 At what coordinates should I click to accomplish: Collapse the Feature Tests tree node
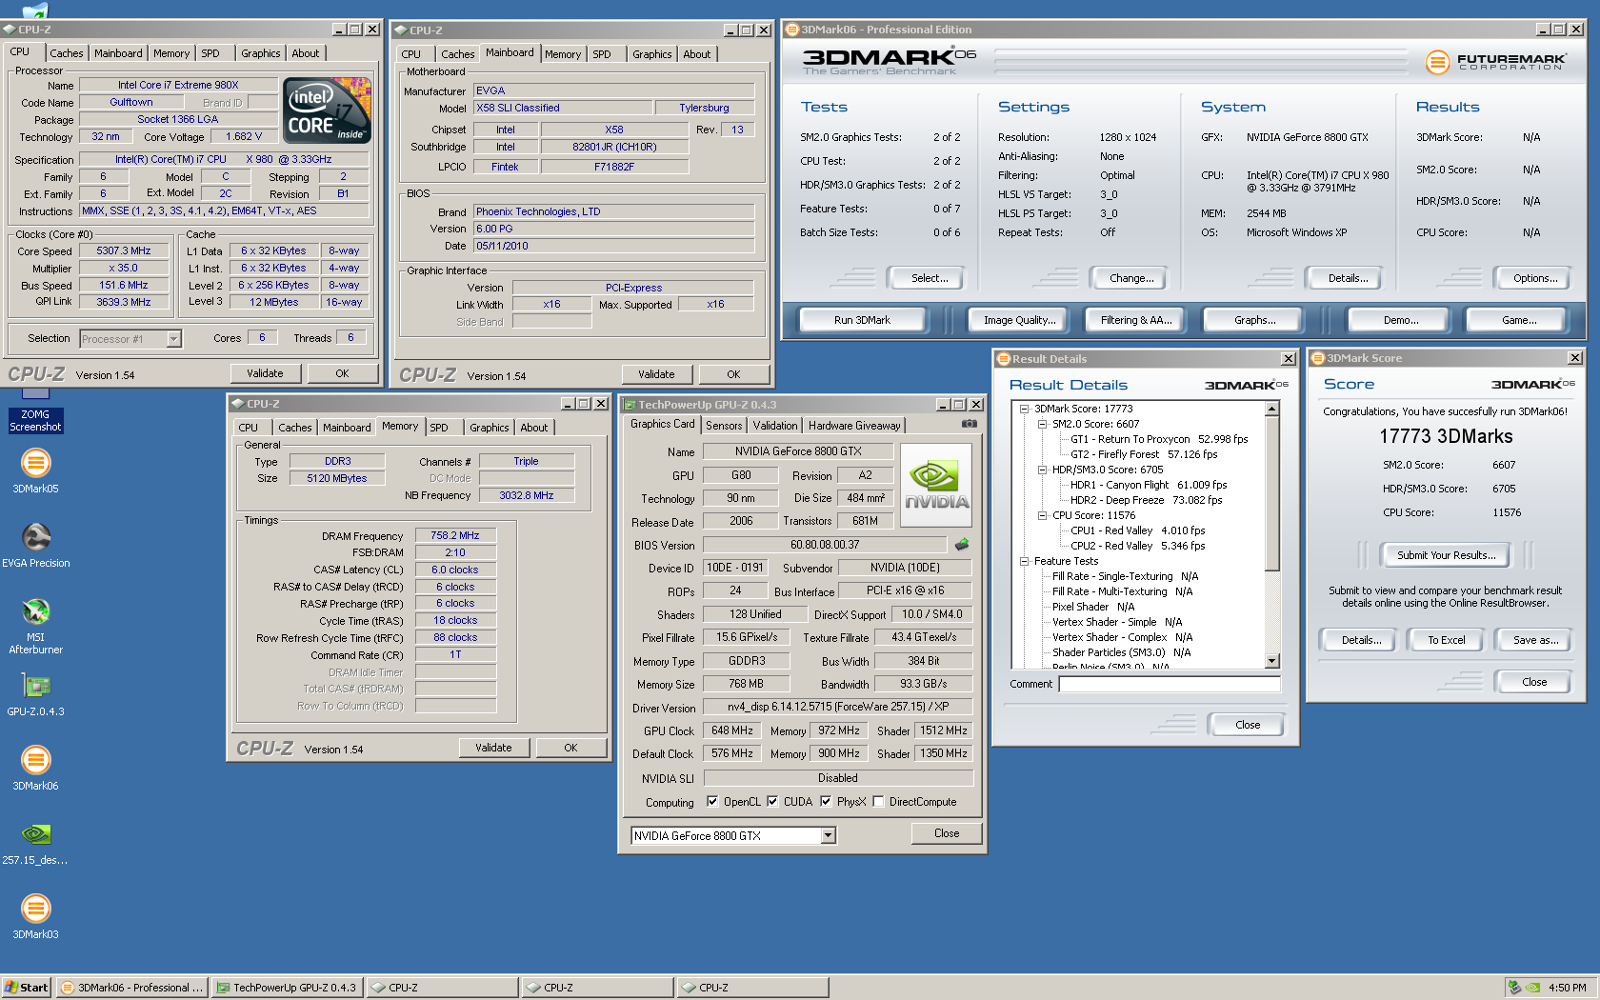coord(1024,561)
